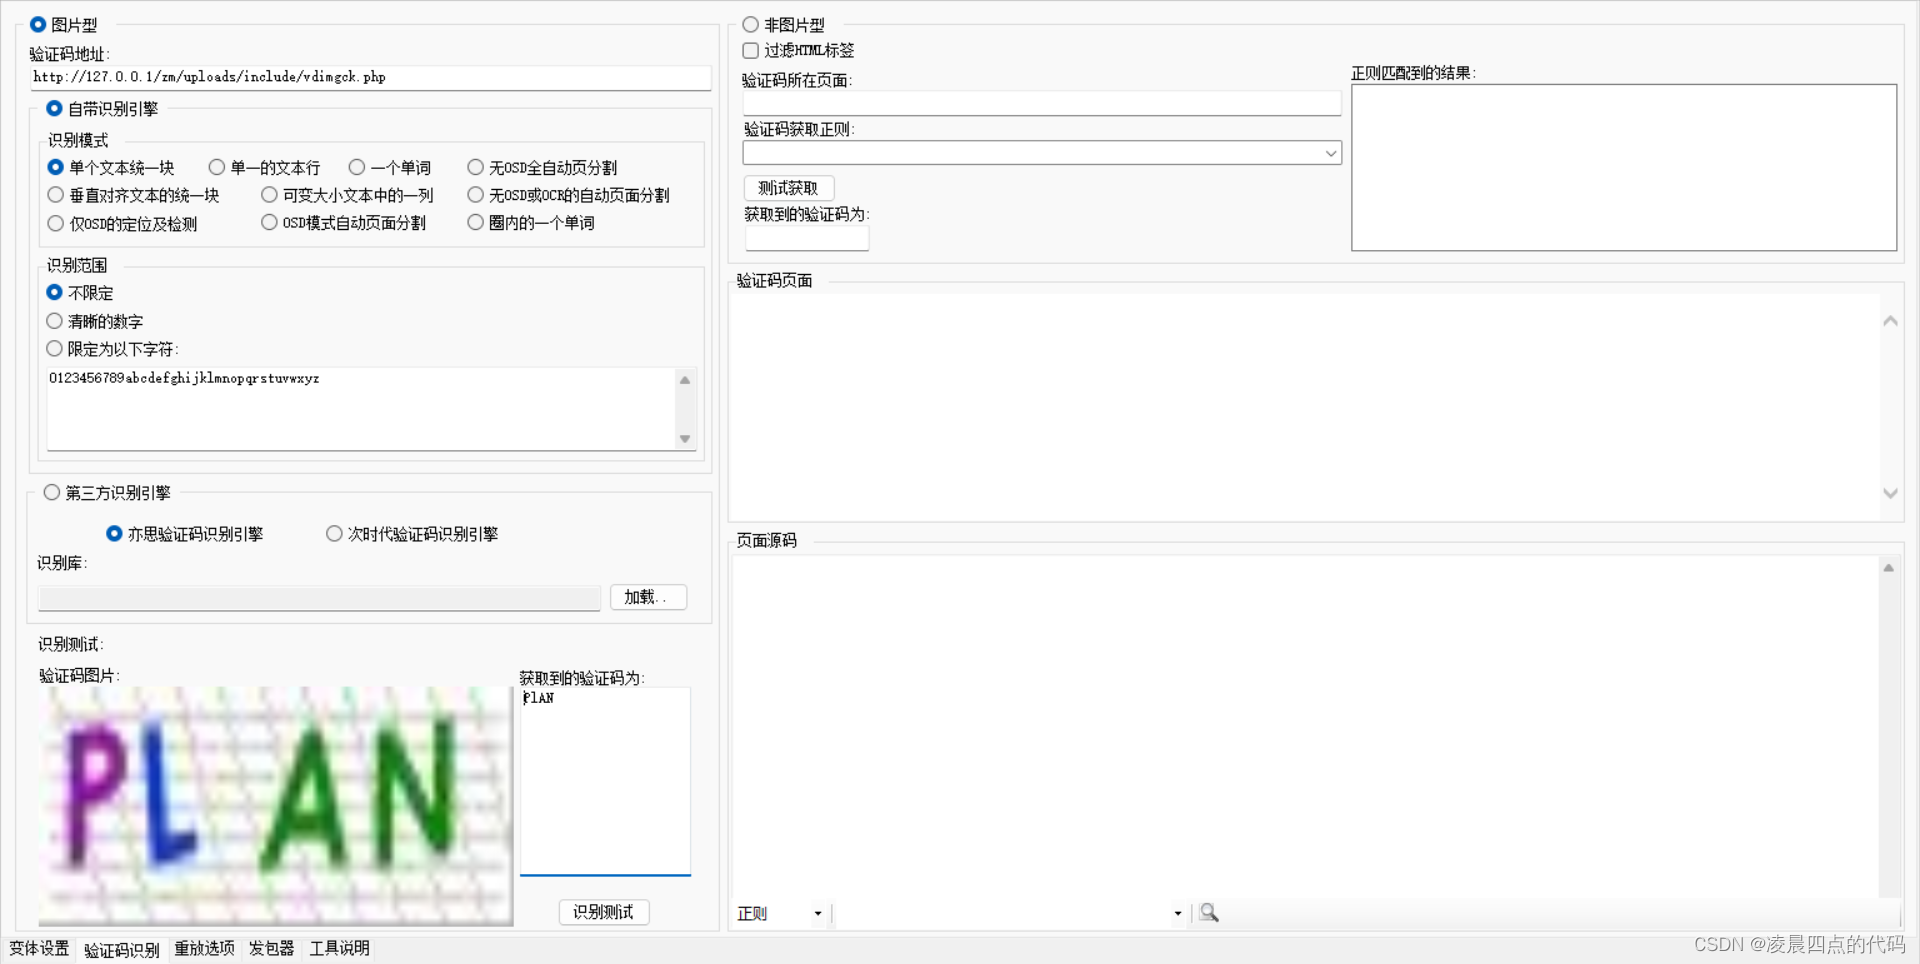Click the 识别测试 button

(604, 912)
